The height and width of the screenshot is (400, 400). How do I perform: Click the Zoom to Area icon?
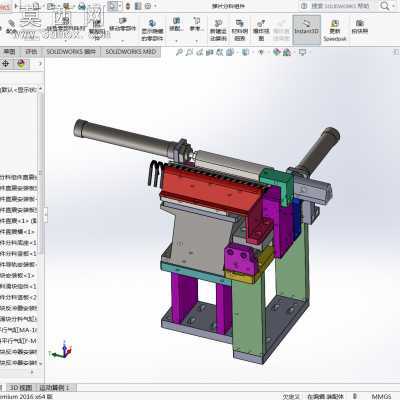pyautogui.click(x=189, y=52)
